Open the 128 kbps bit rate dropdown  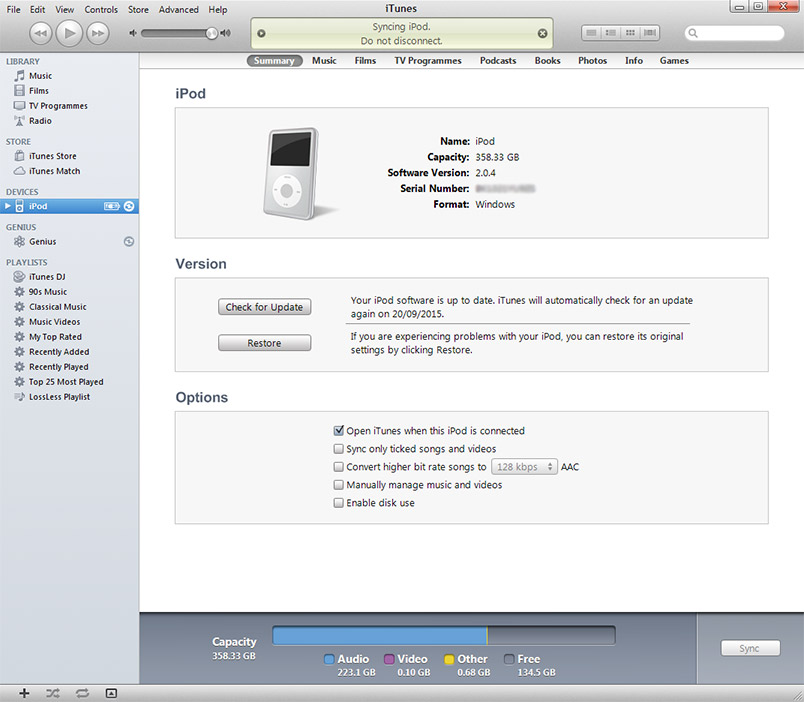[524, 467]
